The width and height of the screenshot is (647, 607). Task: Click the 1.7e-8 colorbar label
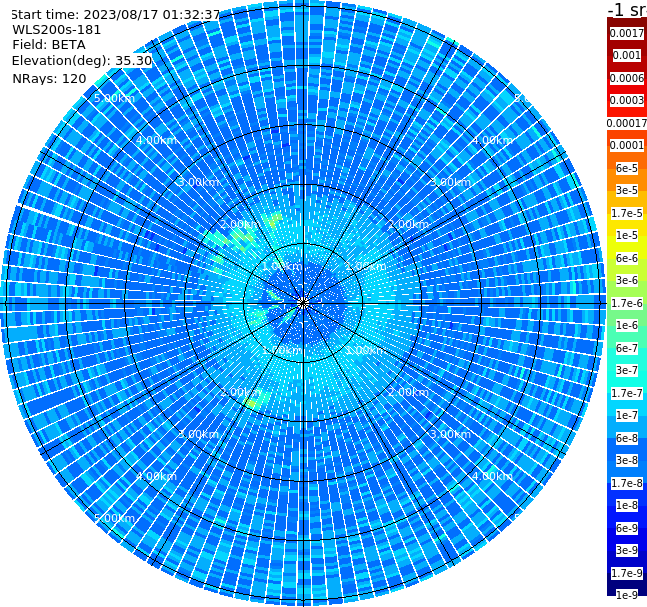[x=627, y=483]
